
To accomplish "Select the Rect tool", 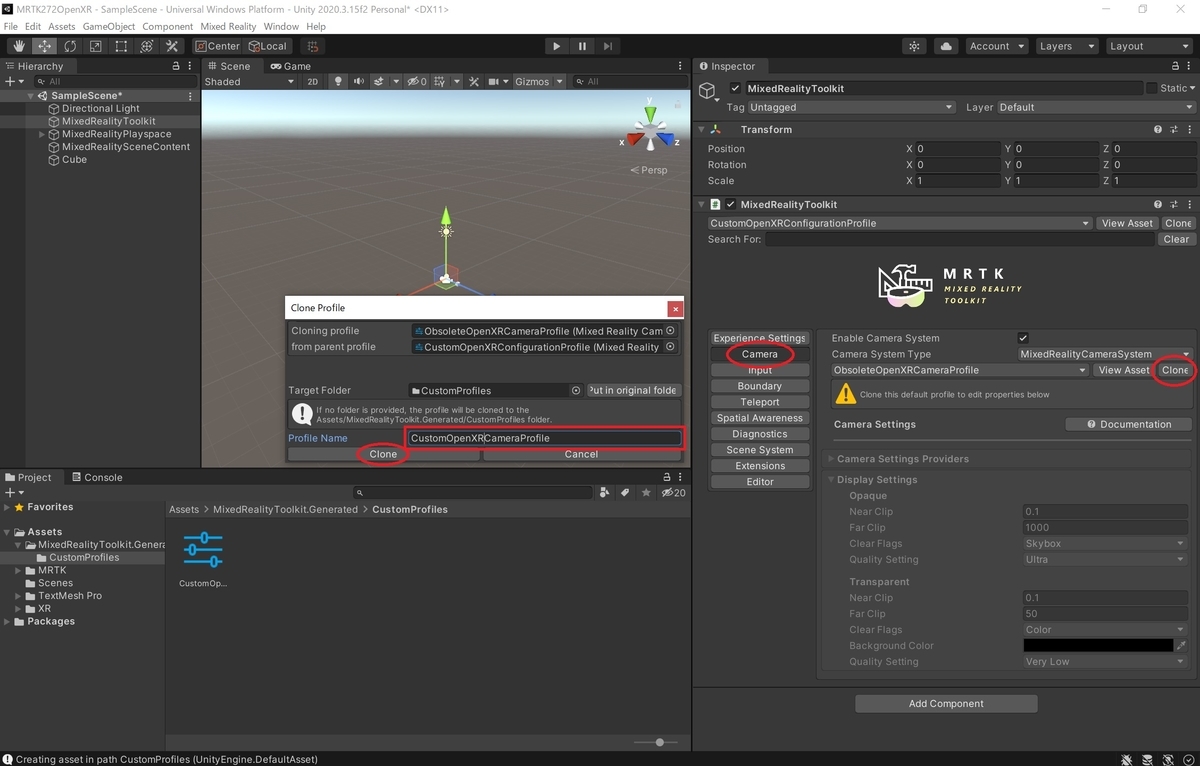I will 121,46.
